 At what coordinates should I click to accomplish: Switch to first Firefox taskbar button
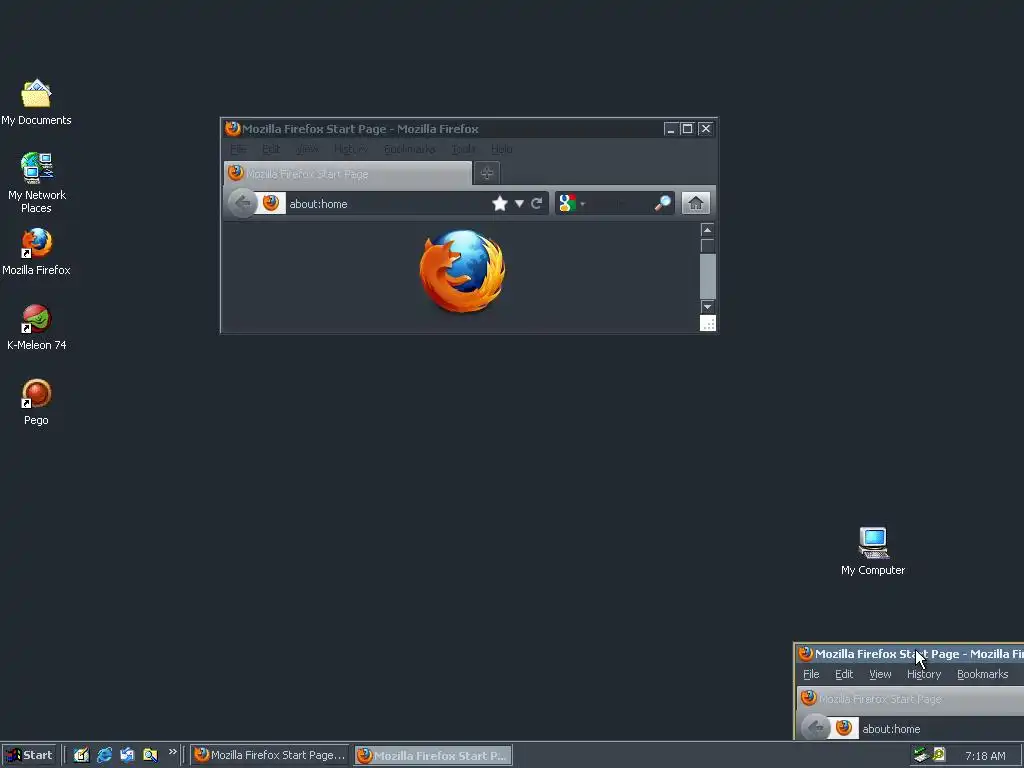[x=270, y=755]
